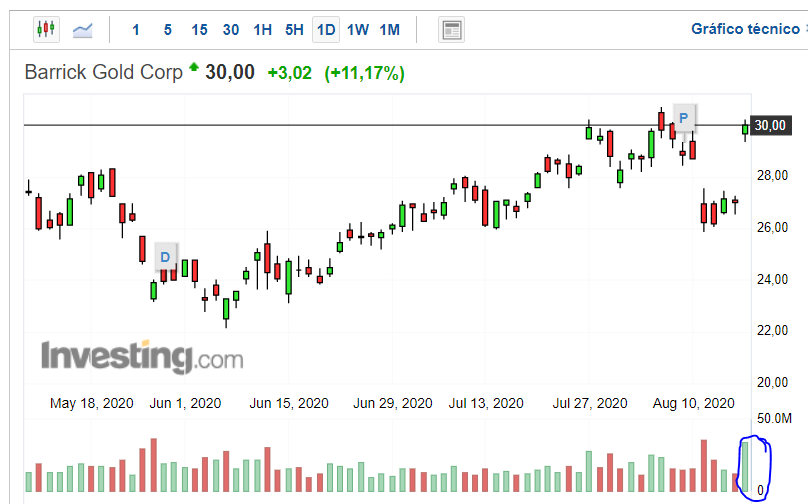Viewport: 808px width, 504px height.
Task: Choose the 30 minute interval
Action: click(x=231, y=30)
